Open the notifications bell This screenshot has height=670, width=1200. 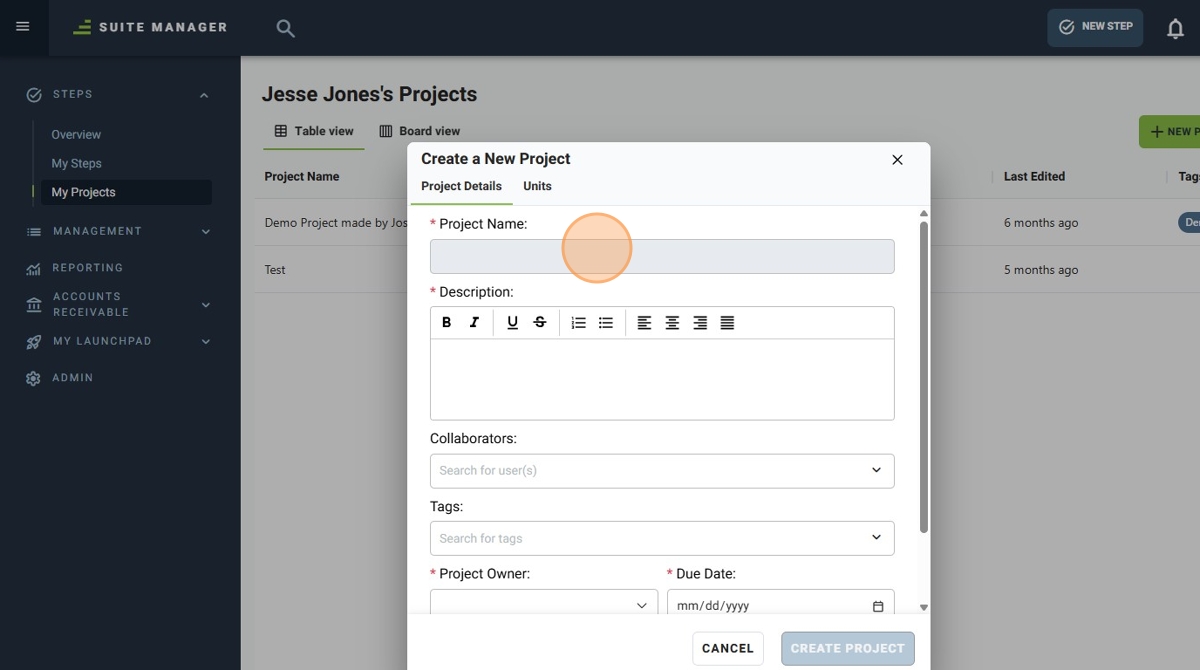pyautogui.click(x=1176, y=28)
